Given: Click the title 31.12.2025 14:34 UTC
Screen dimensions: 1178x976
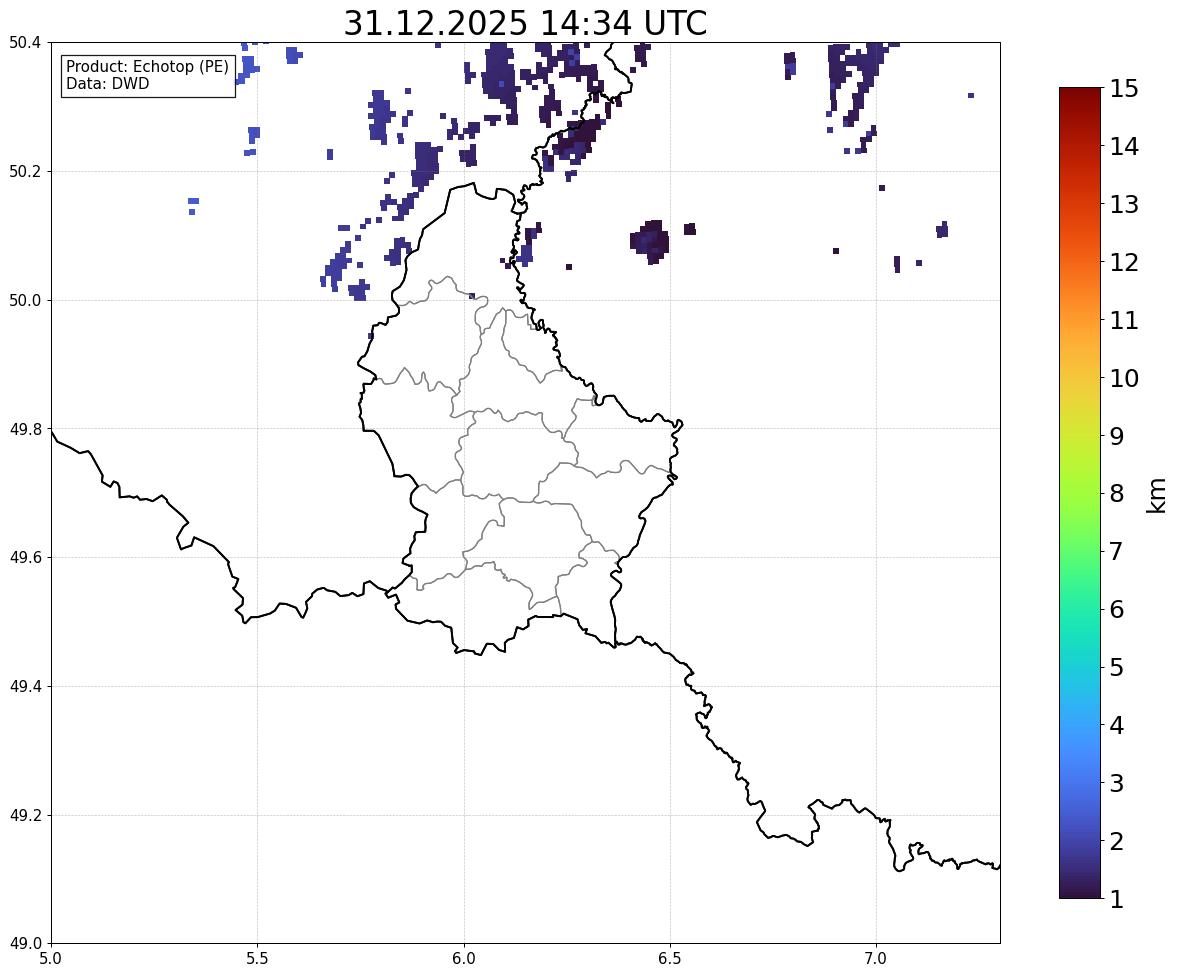Looking at the screenshot, I should point(525,23).
